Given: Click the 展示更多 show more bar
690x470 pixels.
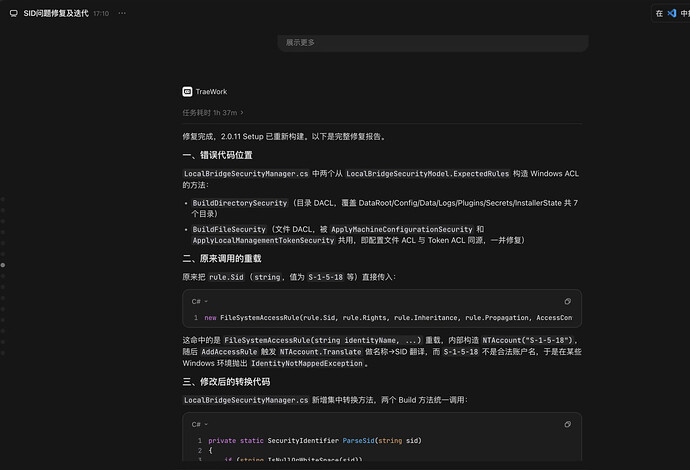Looking at the screenshot, I should pos(433,43).
